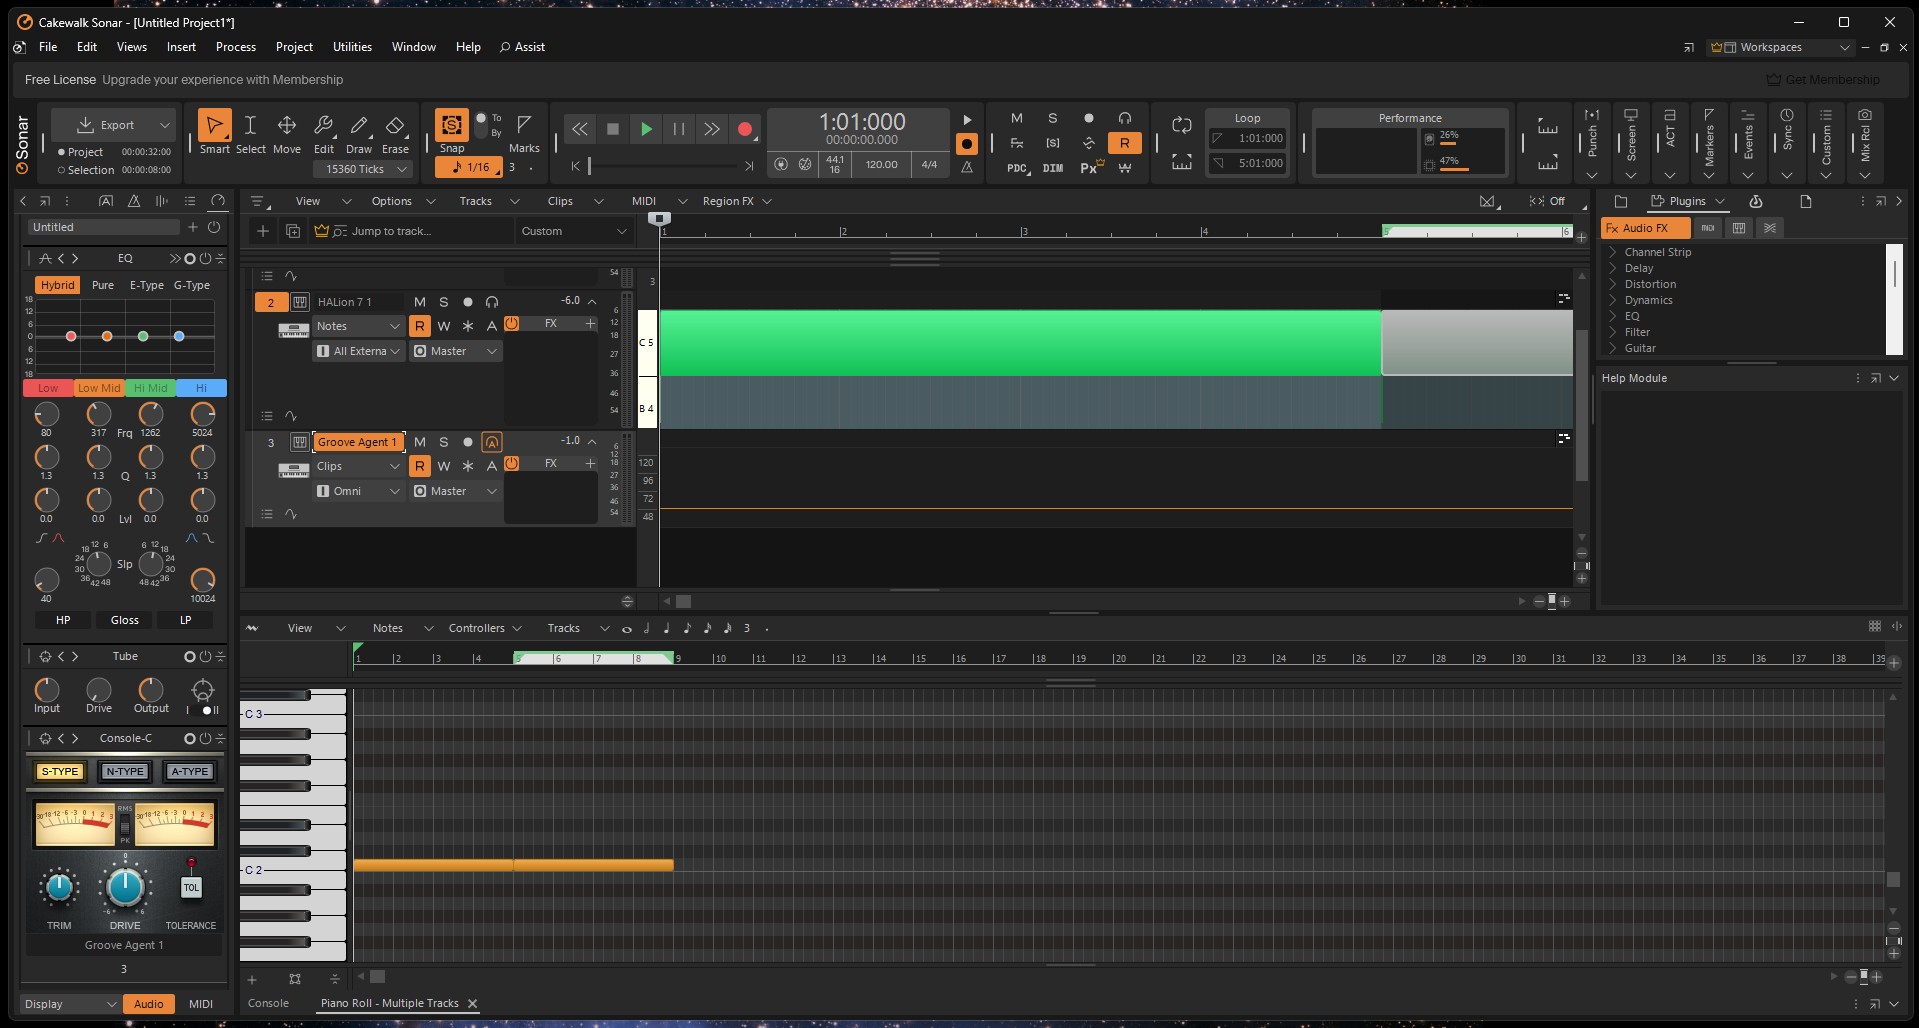Mute the HALion 7 1 track
This screenshot has width=1919, height=1028.
(420, 302)
